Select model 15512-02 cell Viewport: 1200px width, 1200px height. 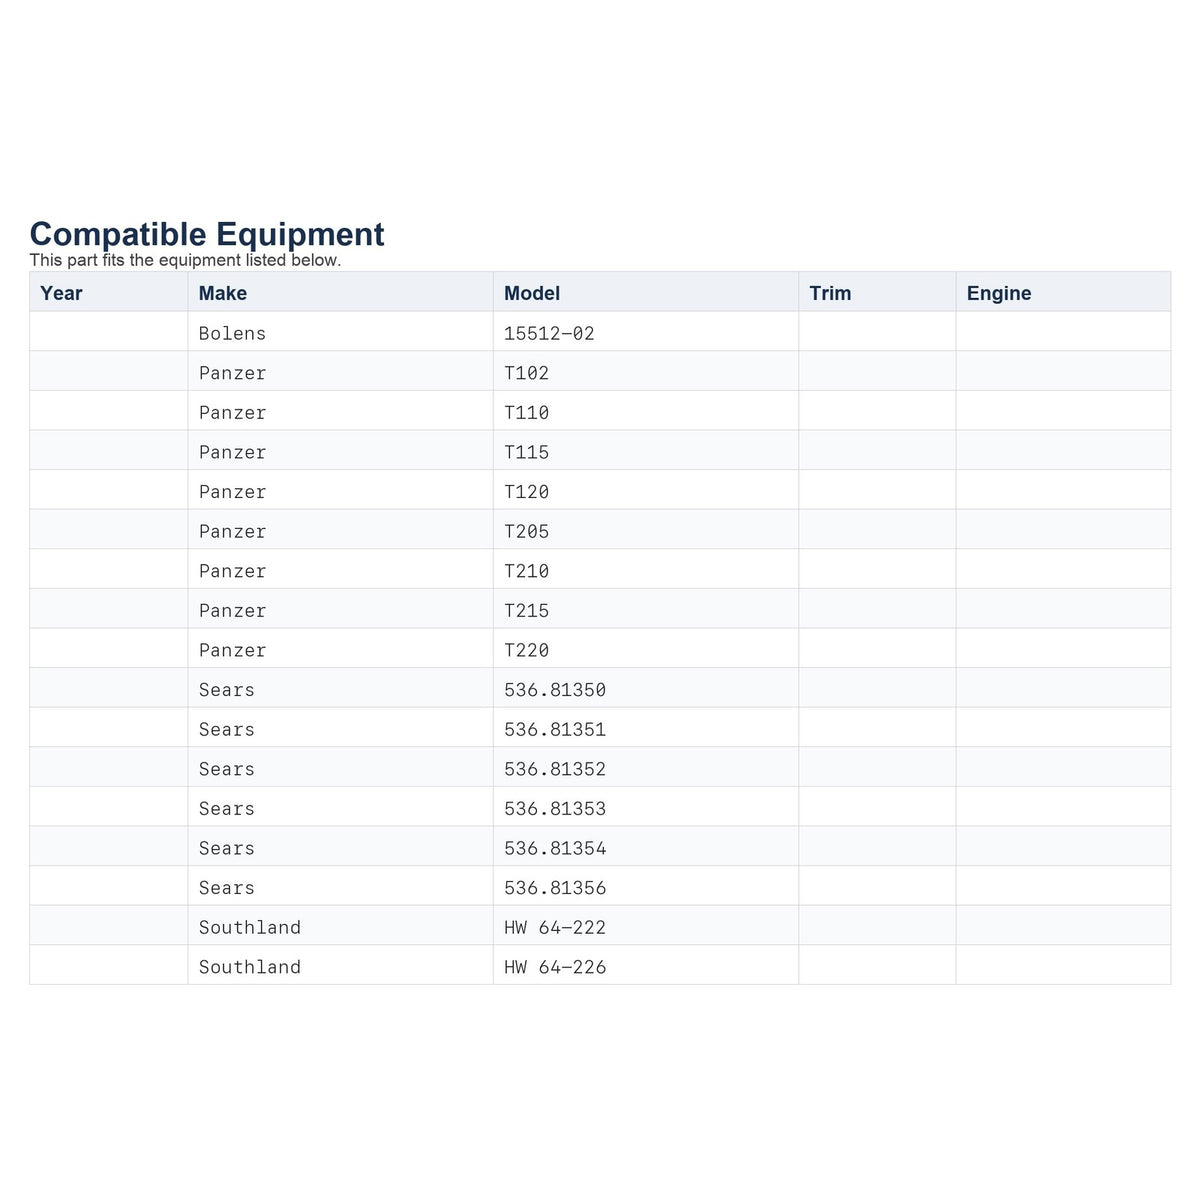pyautogui.click(x=646, y=332)
